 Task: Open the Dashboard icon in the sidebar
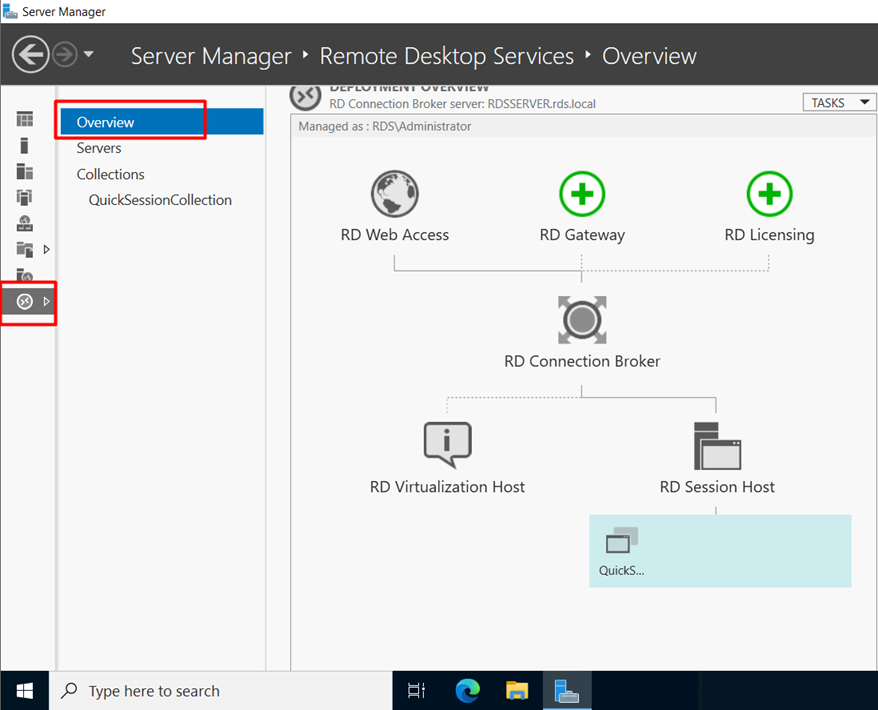25,119
